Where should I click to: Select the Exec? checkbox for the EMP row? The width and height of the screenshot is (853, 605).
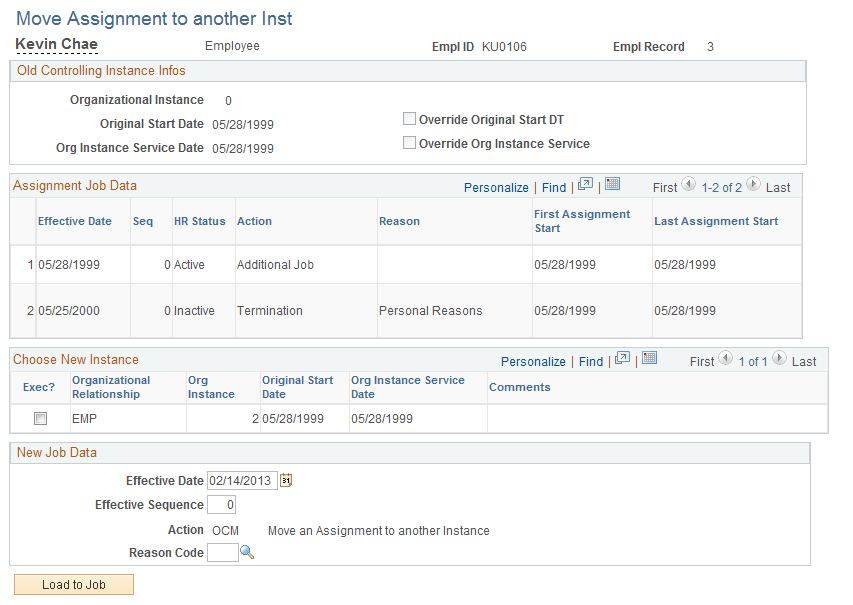point(39,418)
